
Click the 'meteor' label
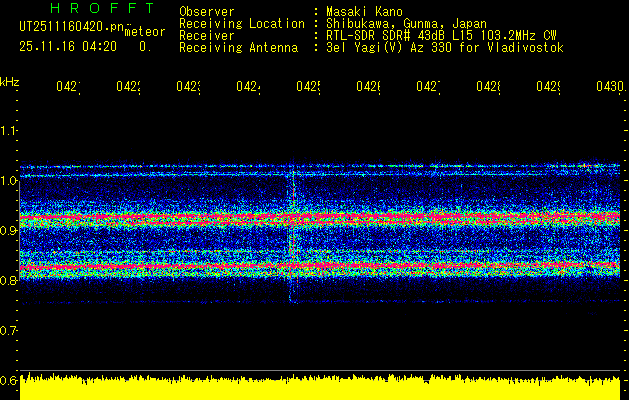[x=145, y=32]
